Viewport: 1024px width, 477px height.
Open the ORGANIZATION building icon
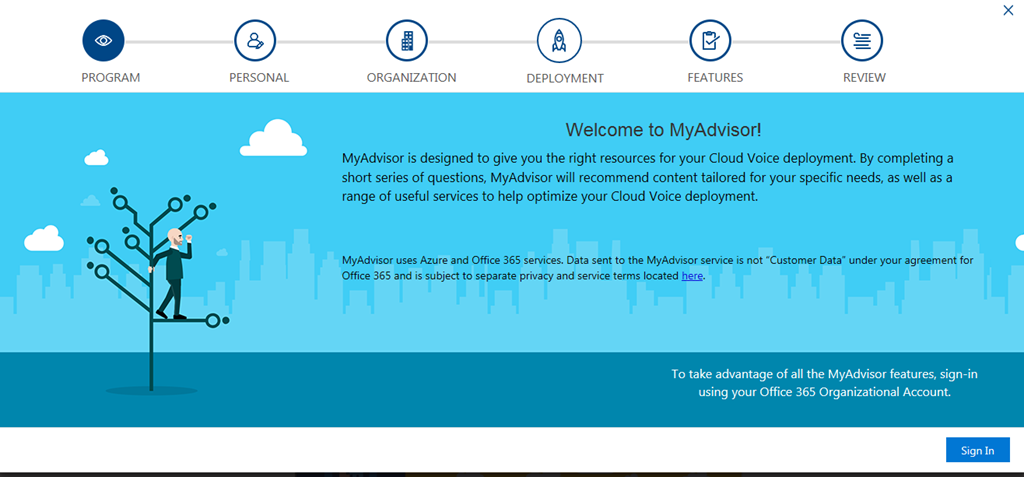pos(407,41)
